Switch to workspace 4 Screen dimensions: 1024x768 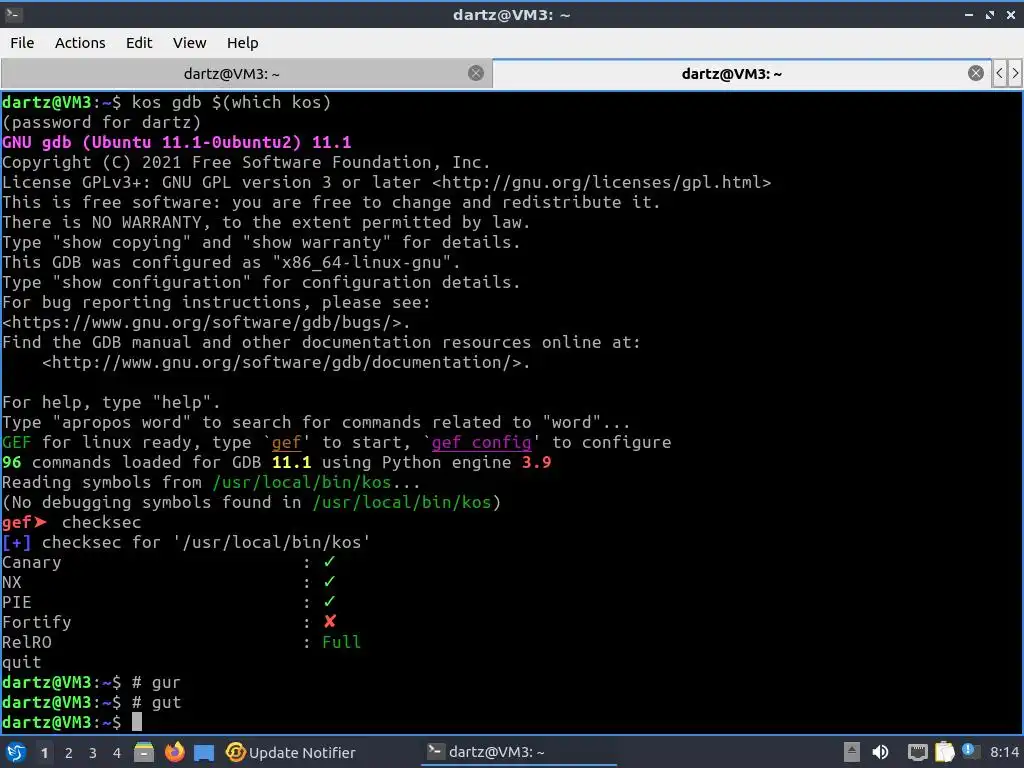pyautogui.click(x=117, y=753)
